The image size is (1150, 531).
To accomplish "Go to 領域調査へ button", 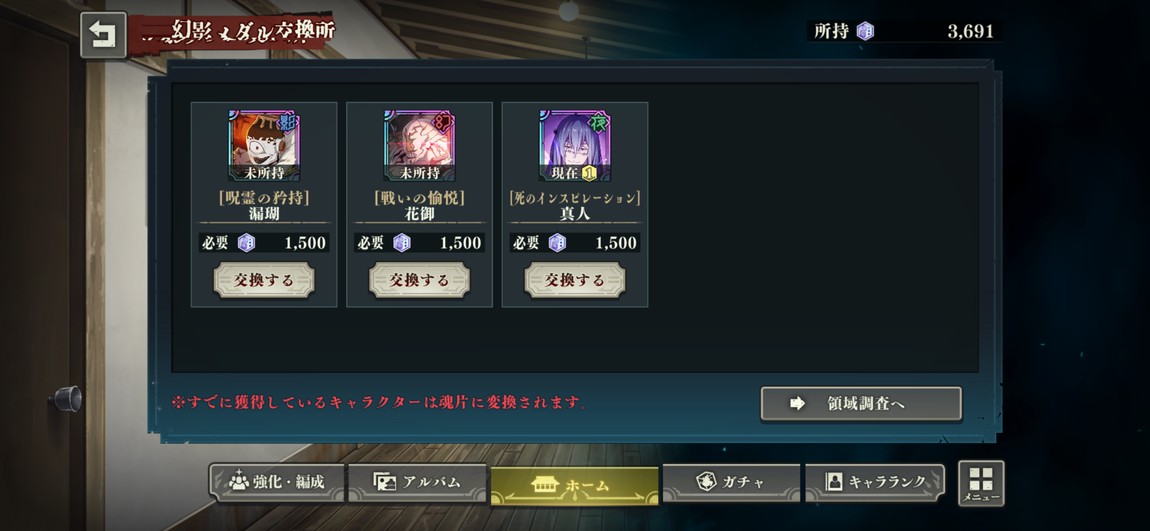I will (861, 403).
